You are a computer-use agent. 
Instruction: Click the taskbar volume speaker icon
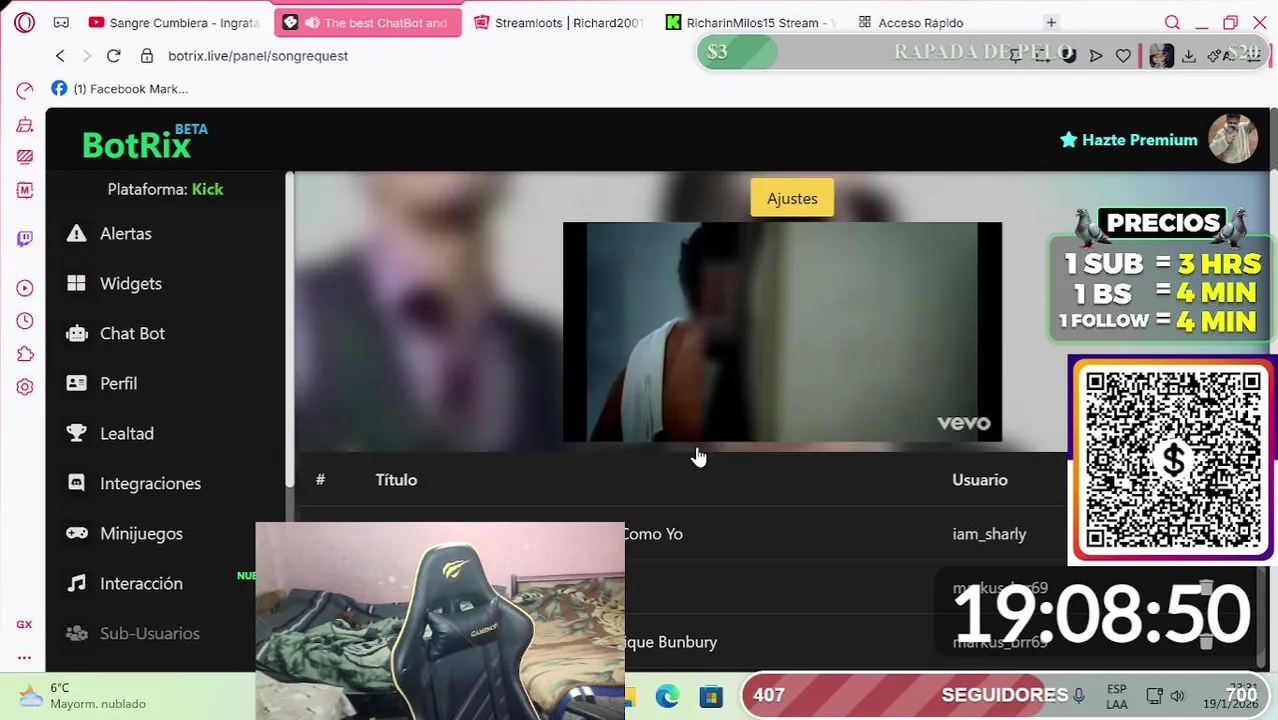1177,696
